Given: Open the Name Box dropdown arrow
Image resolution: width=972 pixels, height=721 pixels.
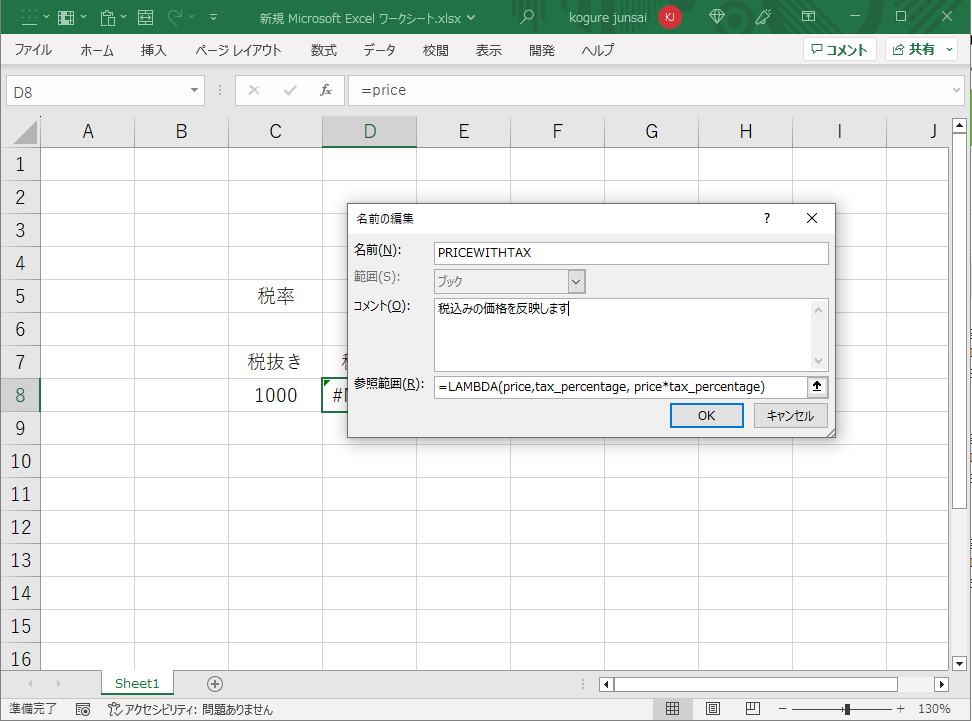Looking at the screenshot, I should click(x=194, y=91).
